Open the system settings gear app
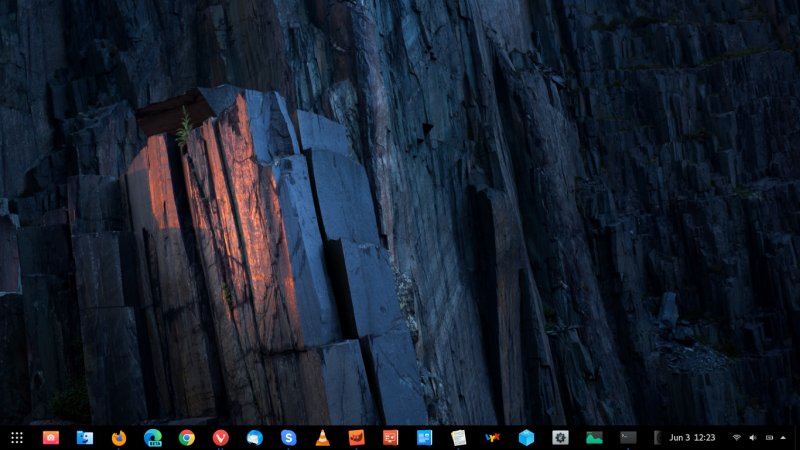The height and width of the screenshot is (450, 800). 560,438
